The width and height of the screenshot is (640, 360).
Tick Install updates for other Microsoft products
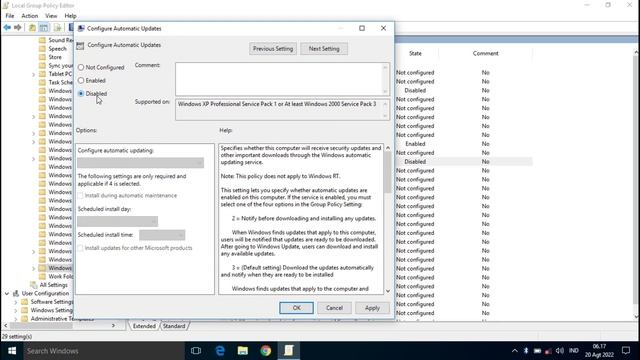(80, 248)
